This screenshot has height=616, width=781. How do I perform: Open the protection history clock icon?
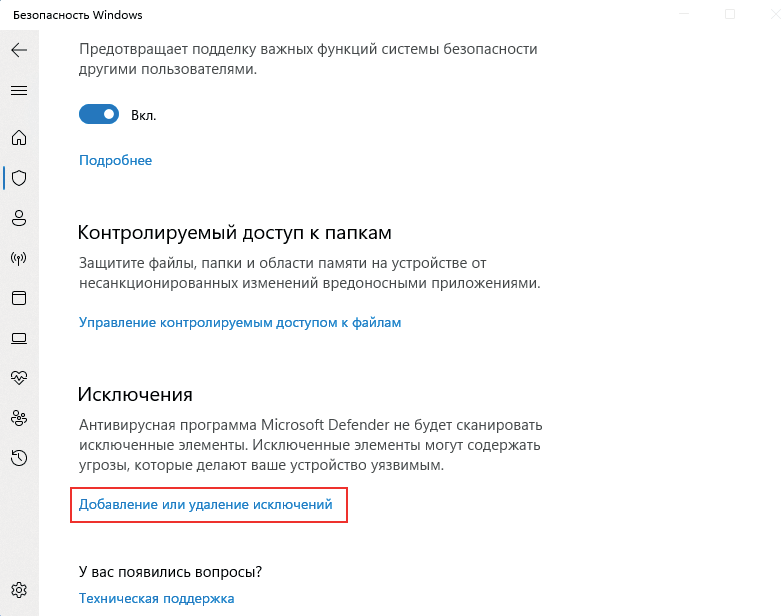coord(19,458)
